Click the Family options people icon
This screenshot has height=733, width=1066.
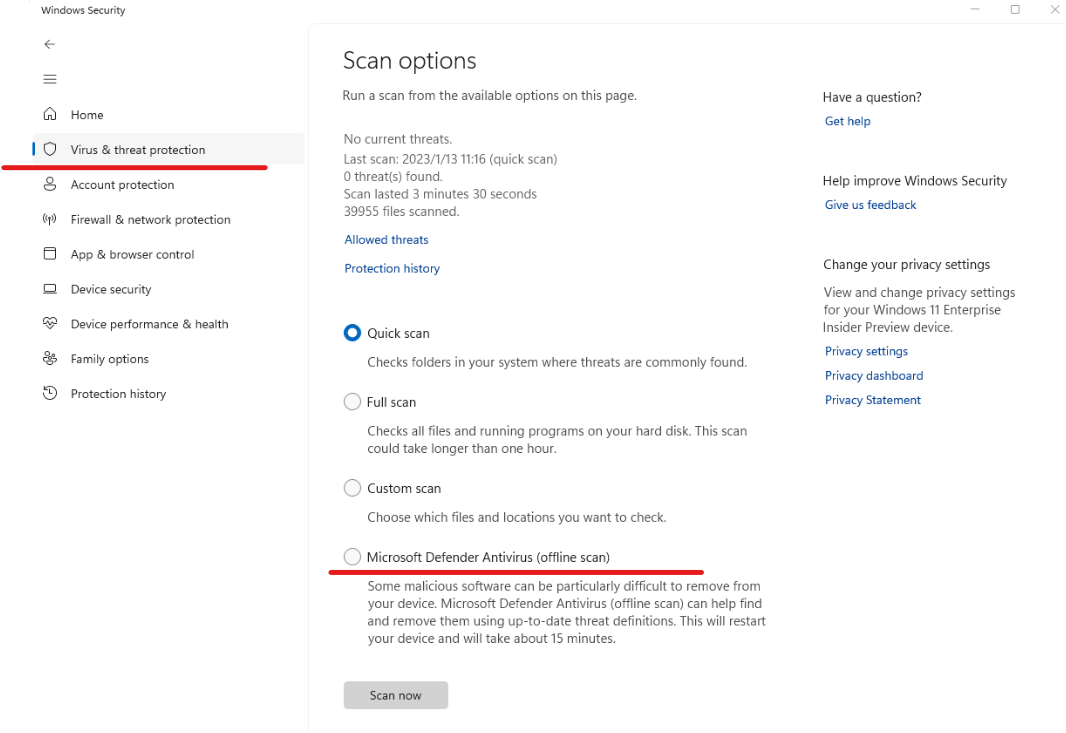[50, 358]
